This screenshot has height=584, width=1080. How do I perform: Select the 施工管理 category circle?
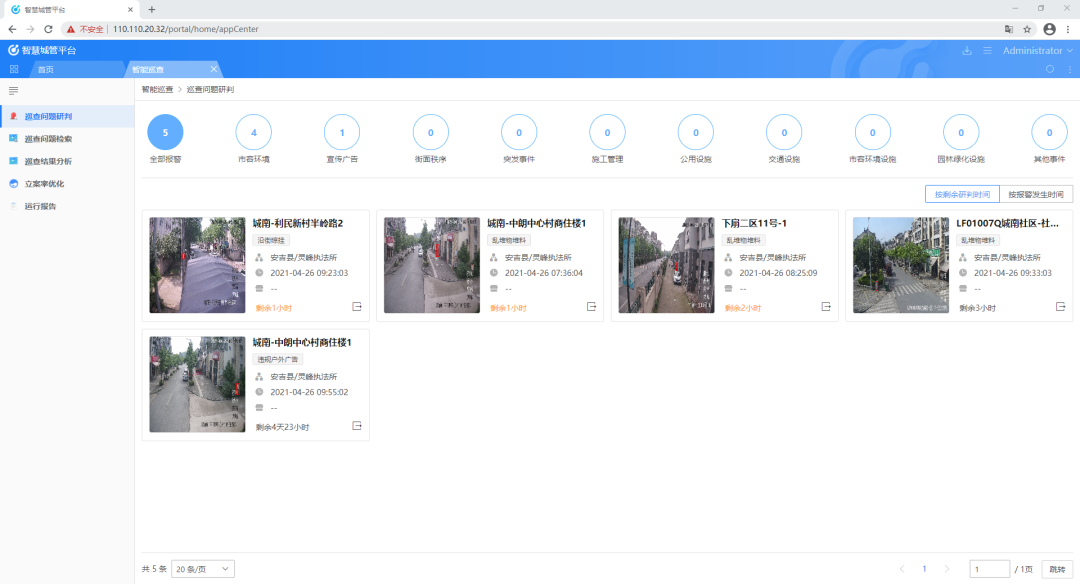[608, 132]
